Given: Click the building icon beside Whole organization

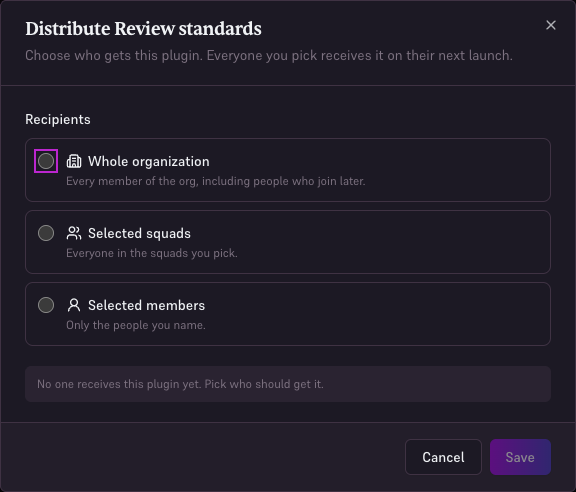Looking at the screenshot, I should [x=74, y=161].
